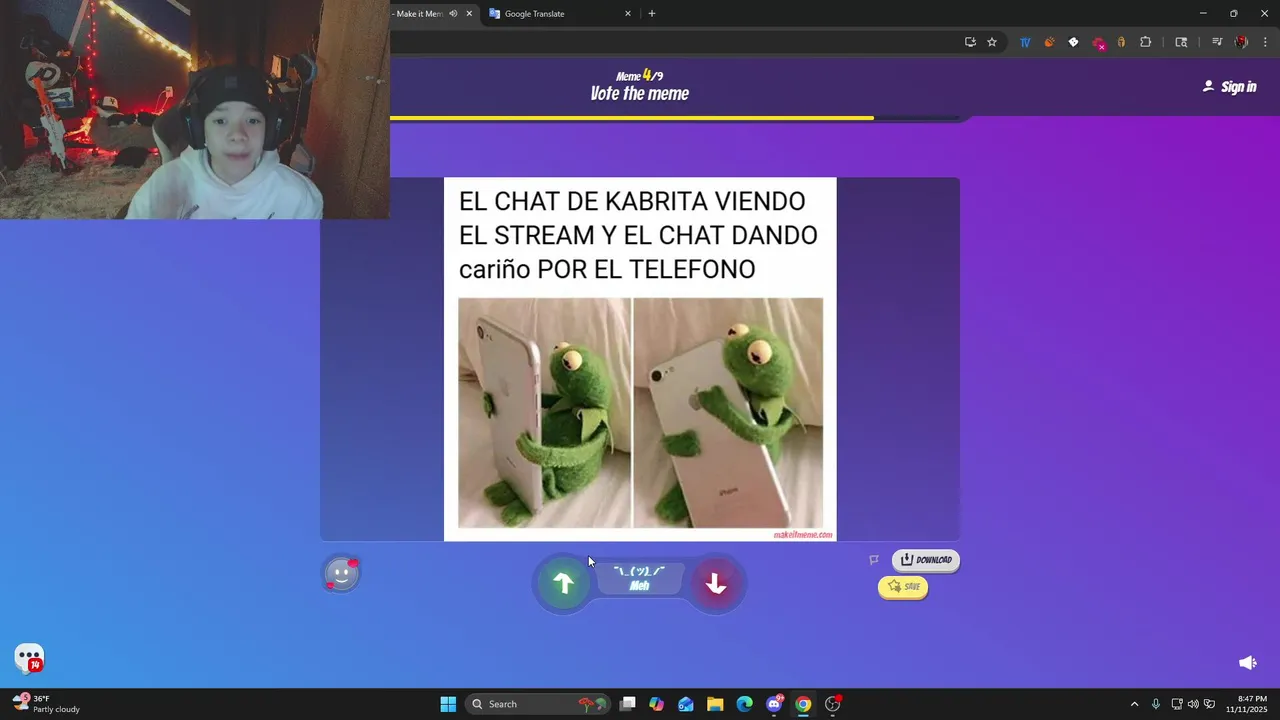
Task: Flag the meme as inappropriate
Action: [873, 560]
